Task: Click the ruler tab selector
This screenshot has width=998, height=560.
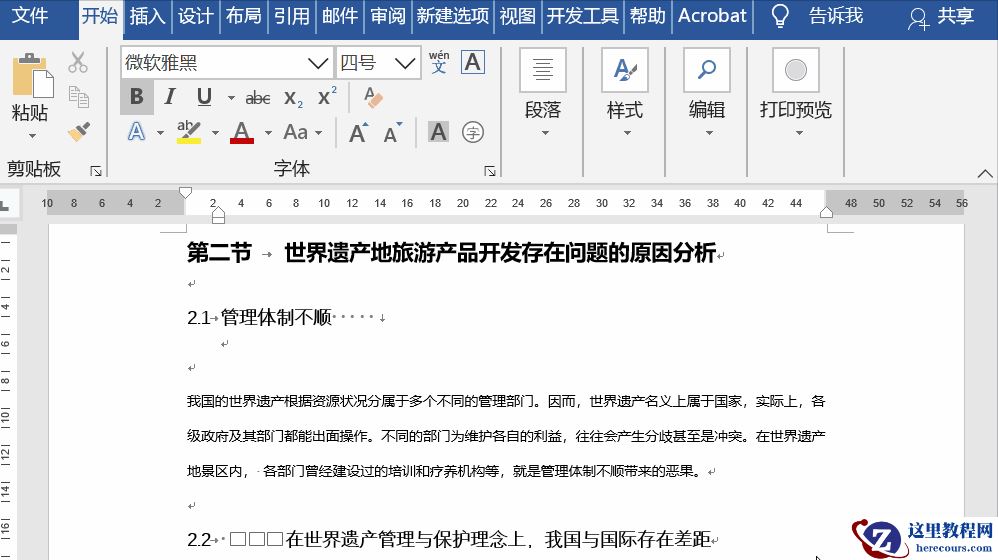Action: coord(6,206)
